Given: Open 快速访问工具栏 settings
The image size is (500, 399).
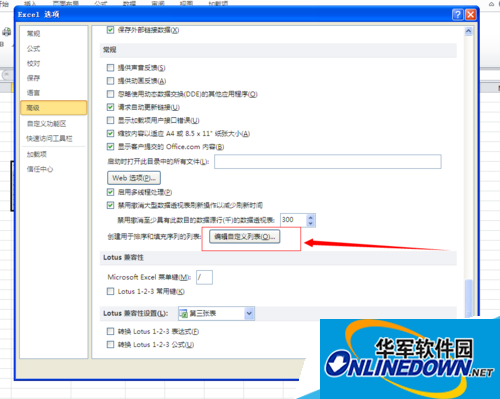Looking at the screenshot, I should tap(49, 138).
